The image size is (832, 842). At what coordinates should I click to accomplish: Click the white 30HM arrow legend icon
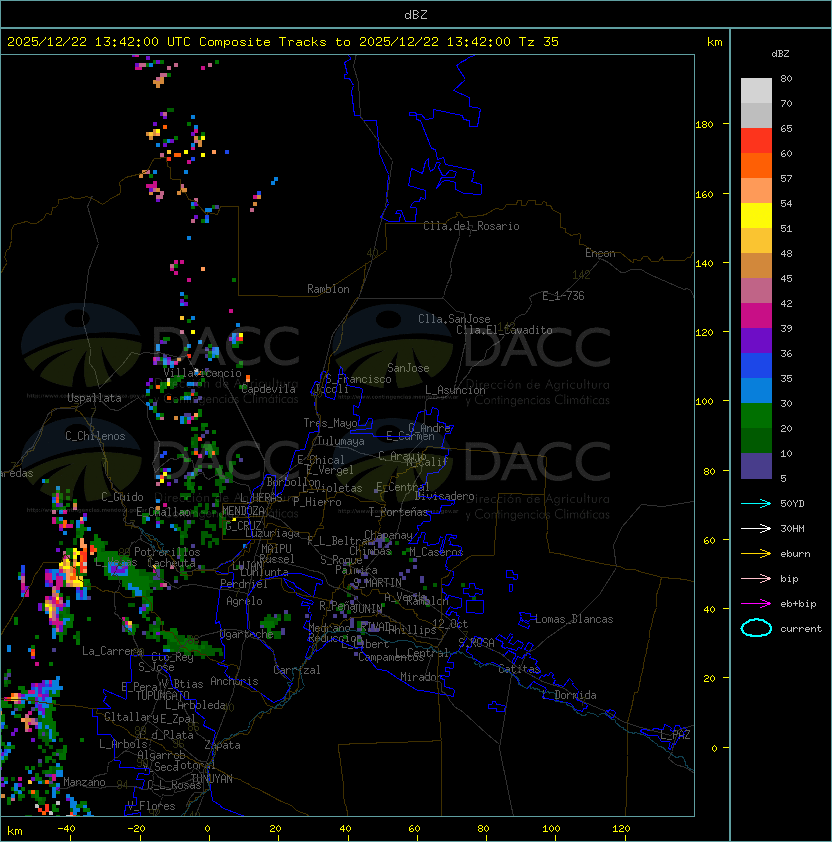pyautogui.click(x=756, y=528)
